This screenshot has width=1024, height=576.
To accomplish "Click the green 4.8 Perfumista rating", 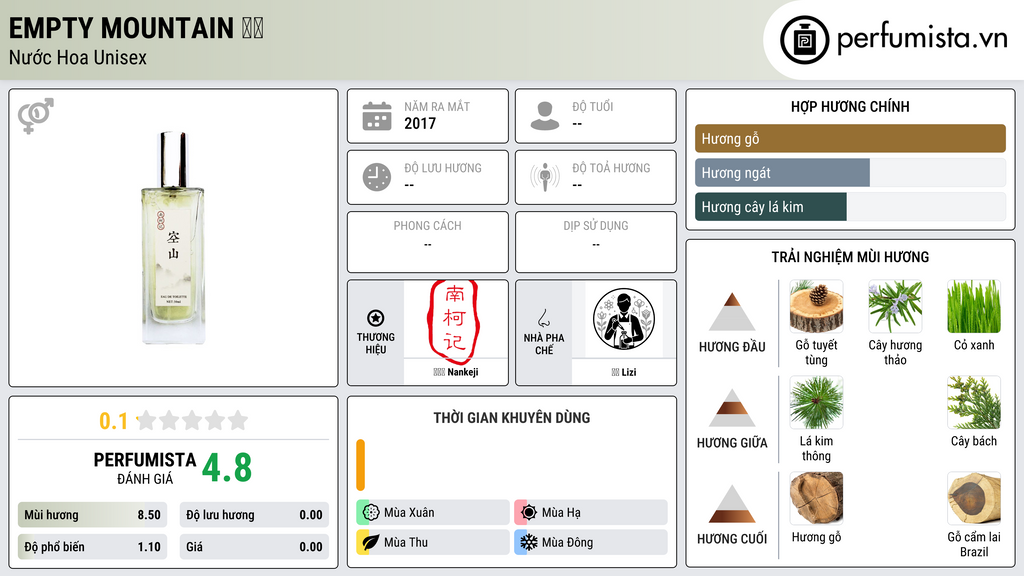I will pos(227,468).
